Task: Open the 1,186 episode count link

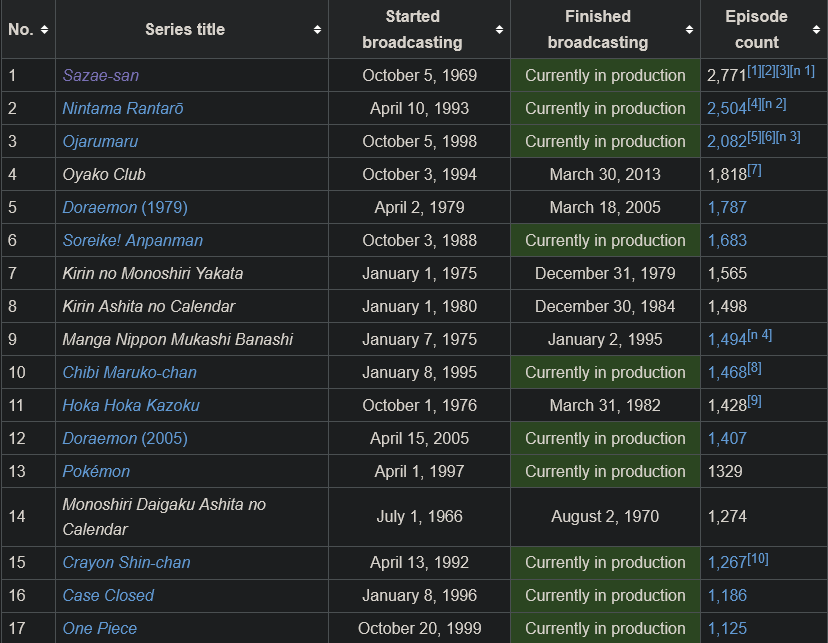Action: tap(727, 595)
